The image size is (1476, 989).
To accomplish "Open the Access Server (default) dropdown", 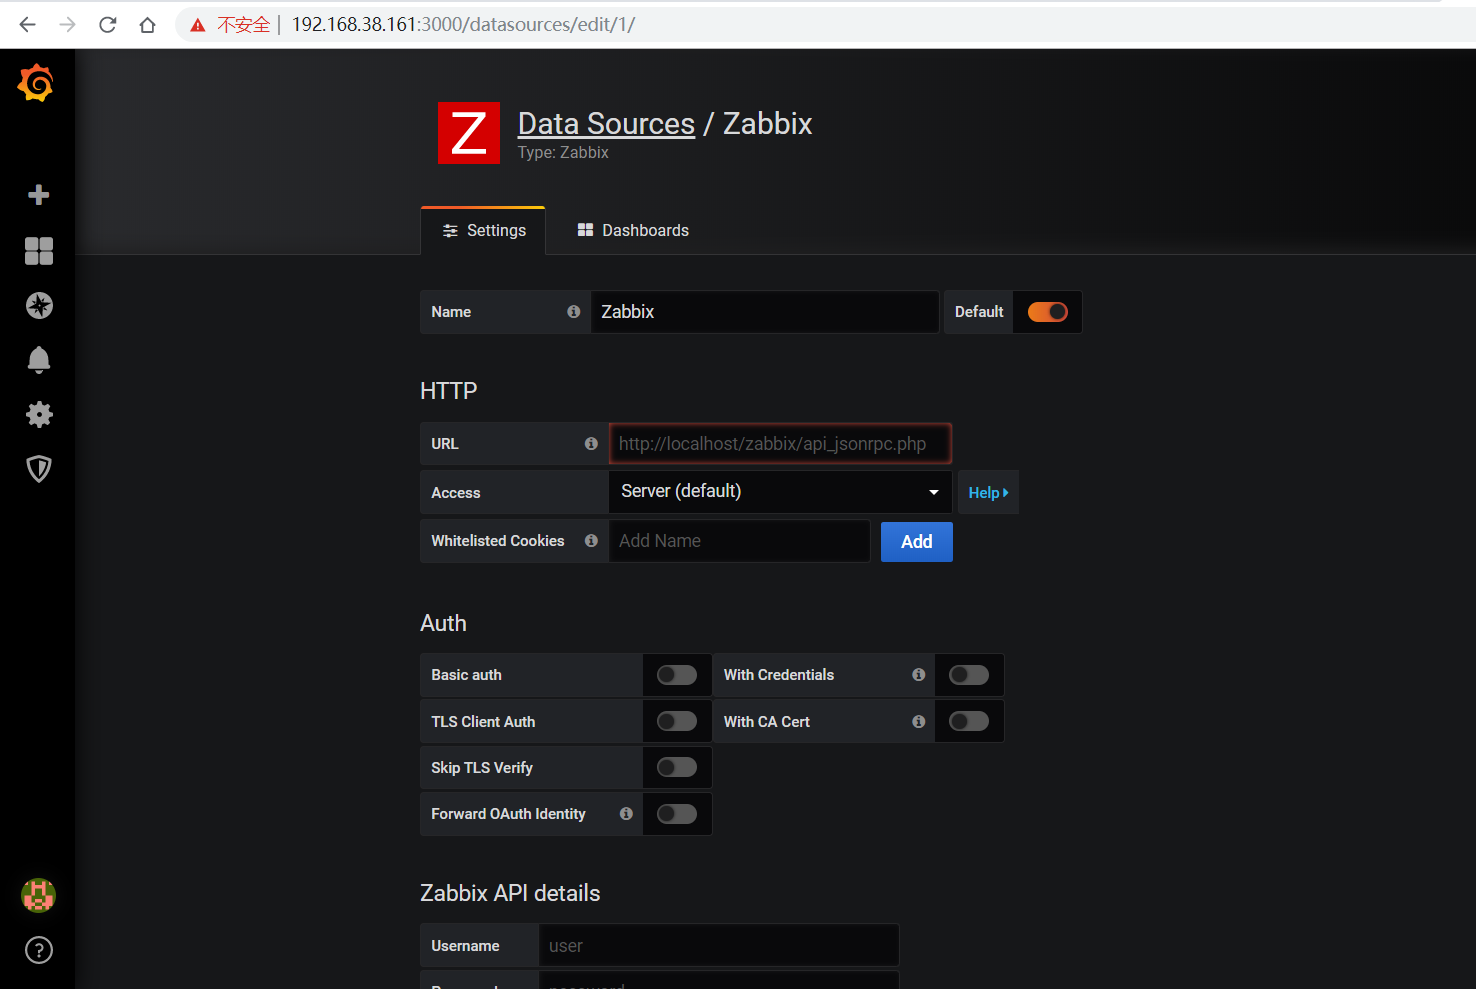I will point(780,492).
